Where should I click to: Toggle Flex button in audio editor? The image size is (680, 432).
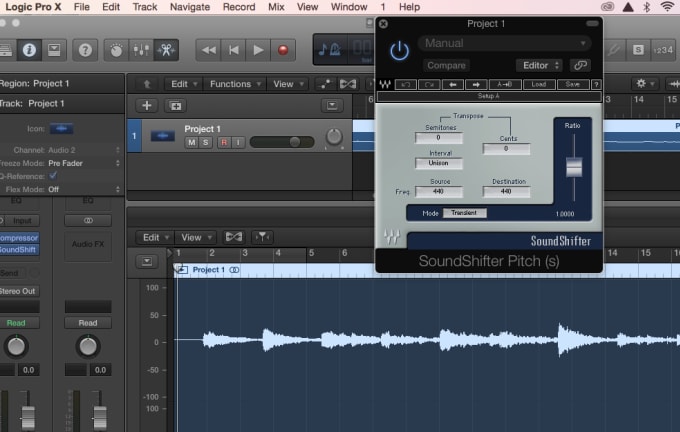233,237
